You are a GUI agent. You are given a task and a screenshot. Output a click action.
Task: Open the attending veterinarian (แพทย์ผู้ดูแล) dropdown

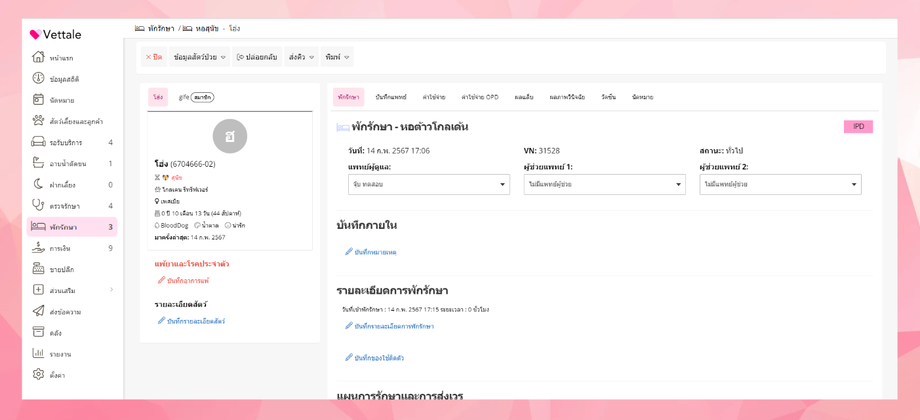click(429, 184)
